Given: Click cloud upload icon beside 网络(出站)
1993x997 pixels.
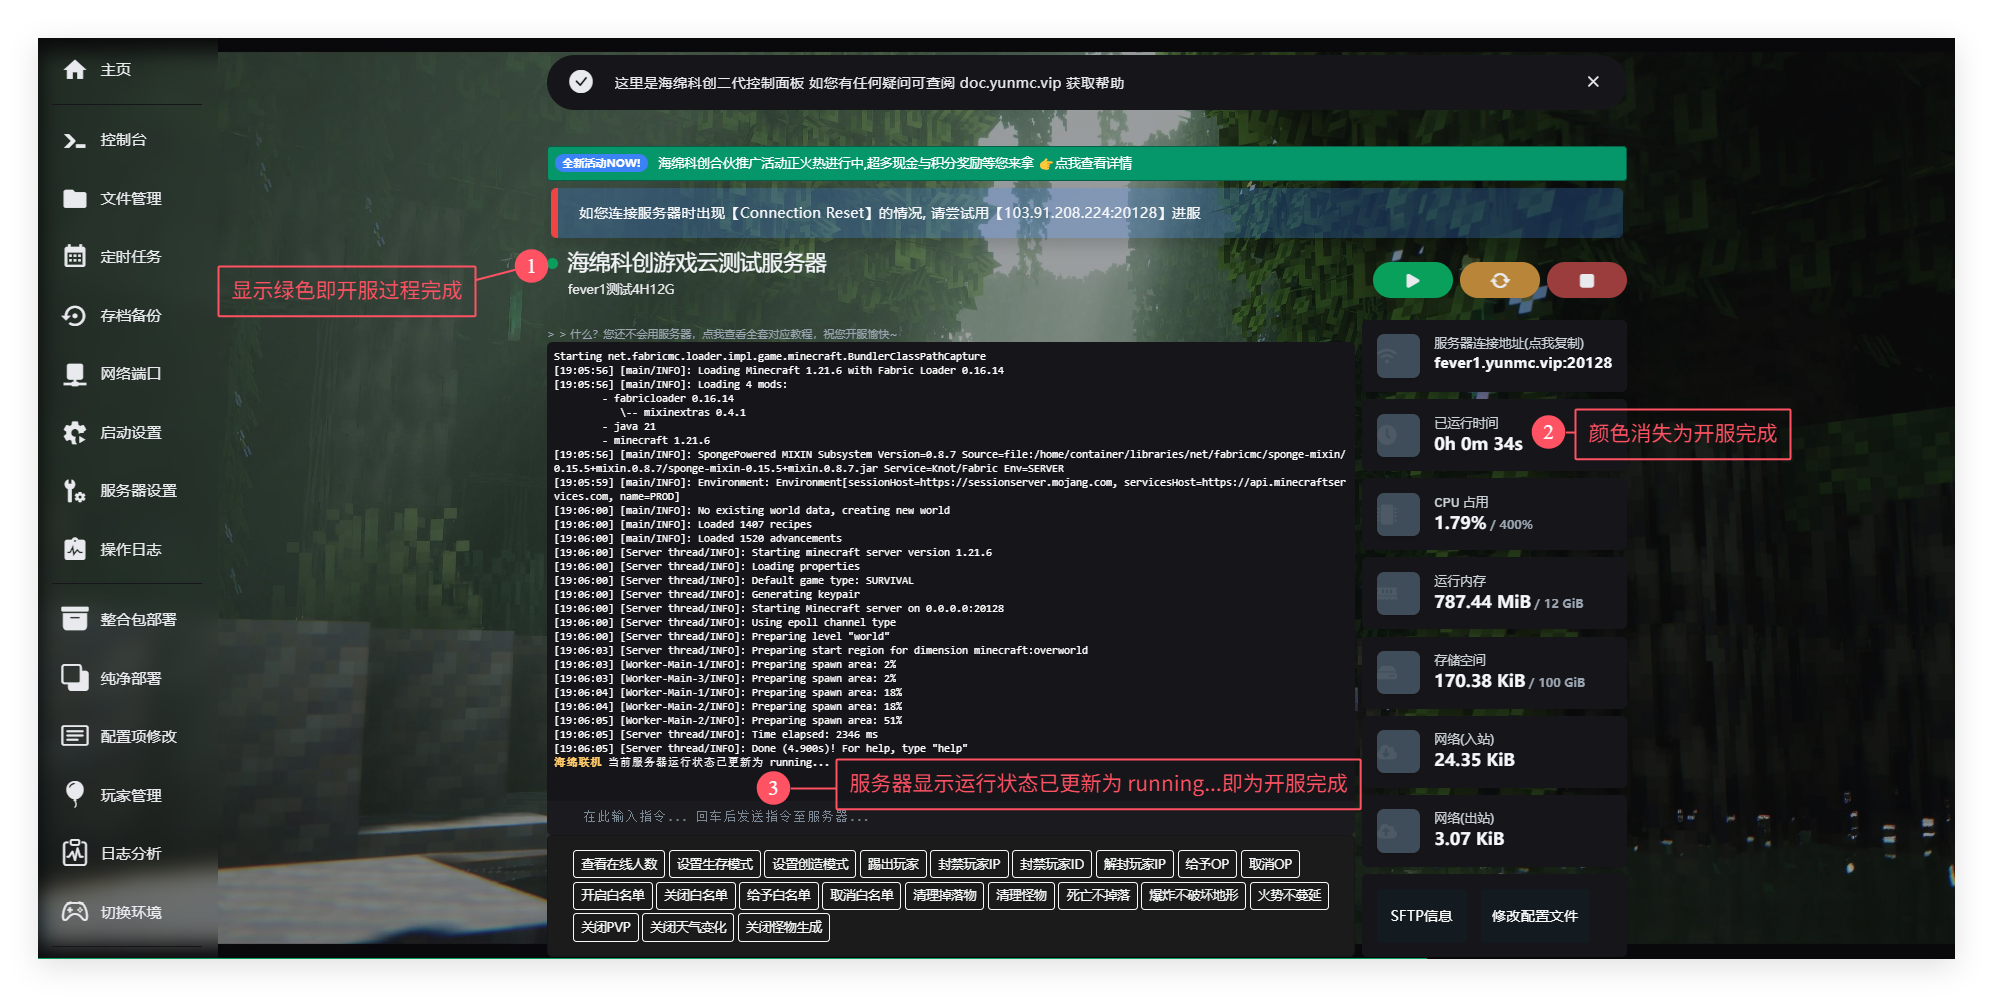Looking at the screenshot, I should pyautogui.click(x=1398, y=830).
